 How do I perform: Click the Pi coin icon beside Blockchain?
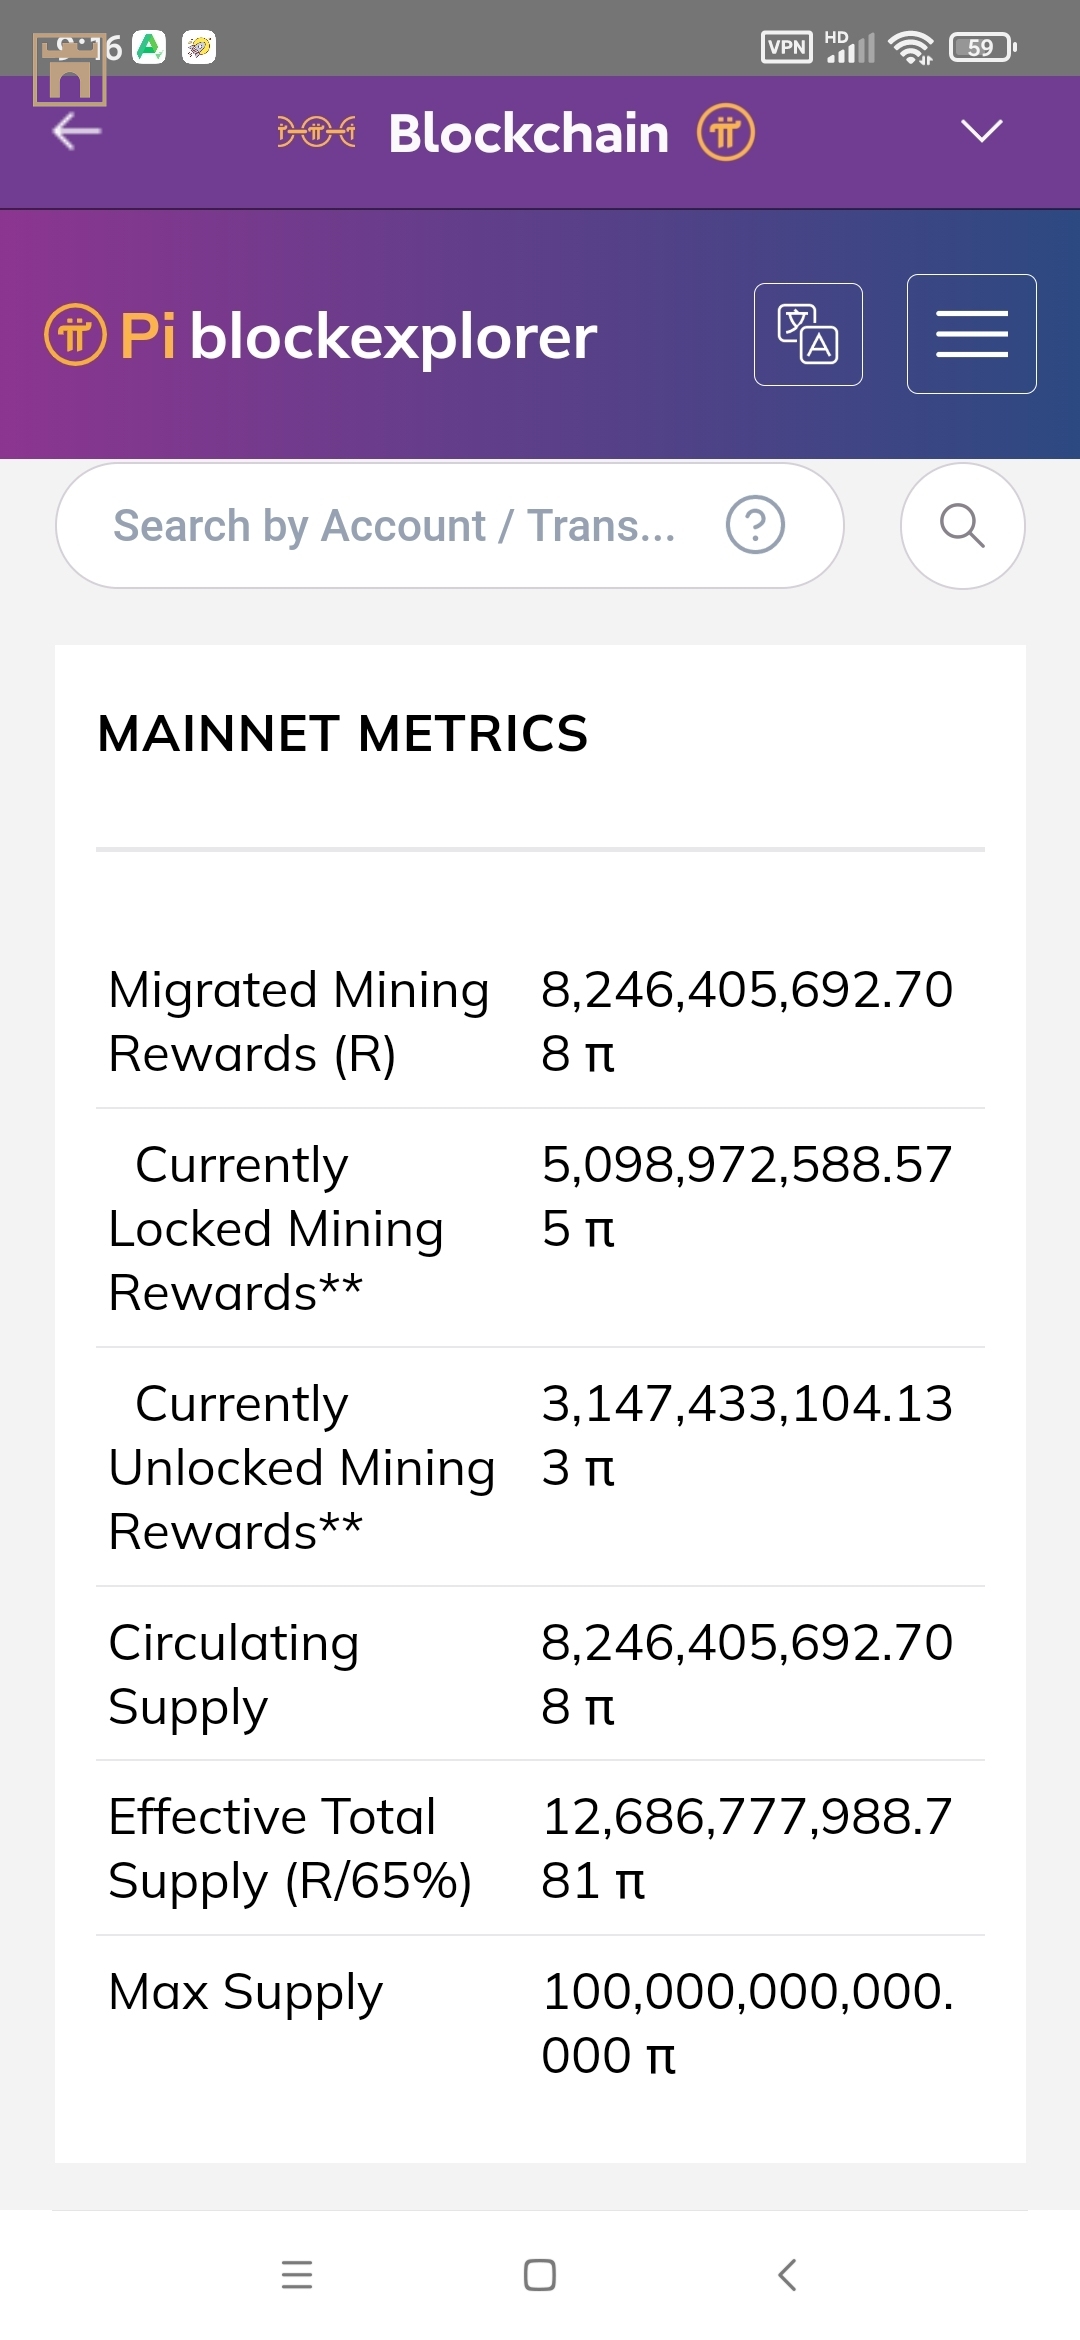[725, 132]
